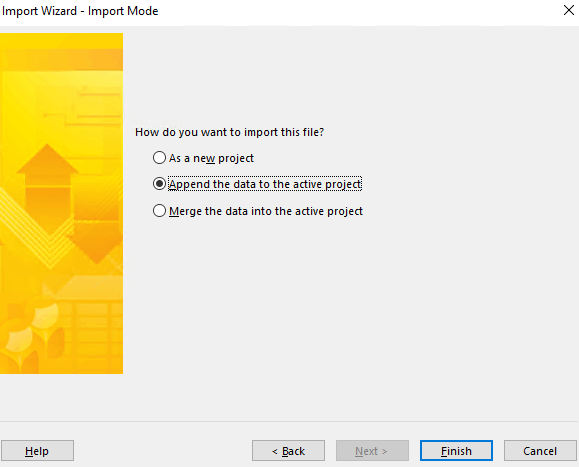The image size is (579, 467).
Task: Close the Import Wizard dialog window
Action: pos(569,10)
